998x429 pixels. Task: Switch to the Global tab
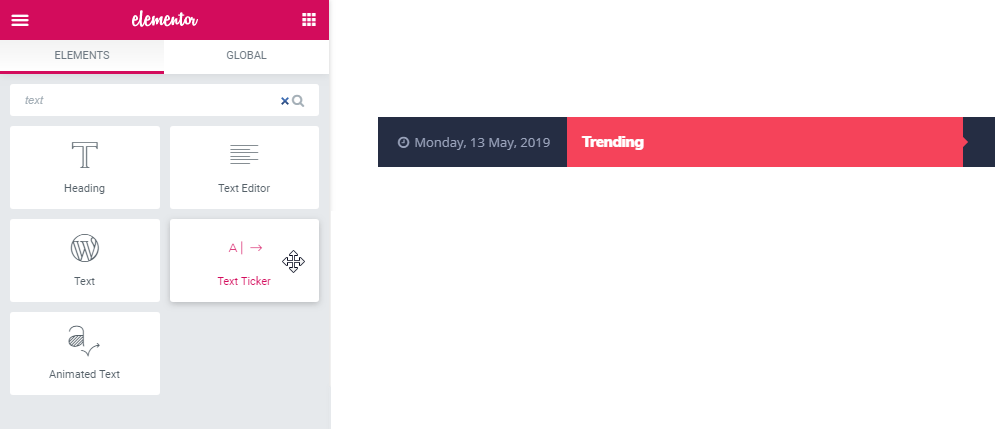246,56
